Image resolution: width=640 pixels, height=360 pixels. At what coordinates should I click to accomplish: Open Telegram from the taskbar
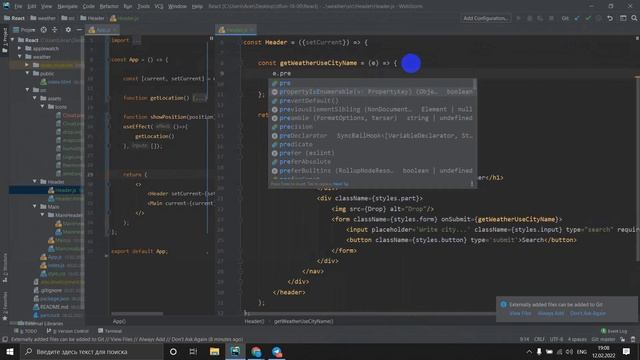click(x=277, y=351)
